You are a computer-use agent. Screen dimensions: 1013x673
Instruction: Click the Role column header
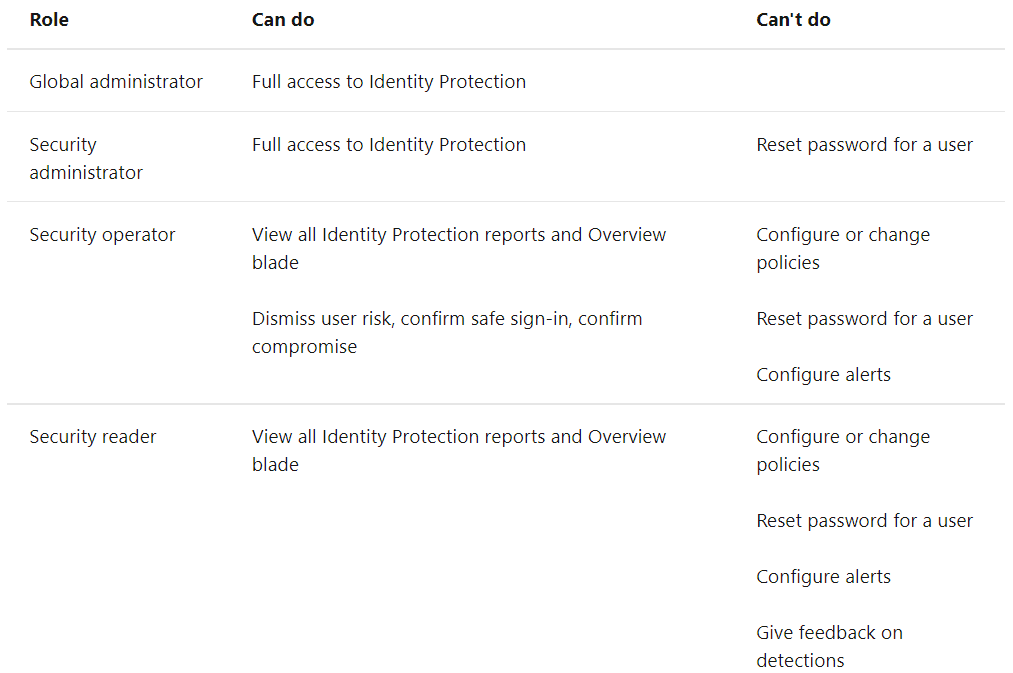point(49,20)
